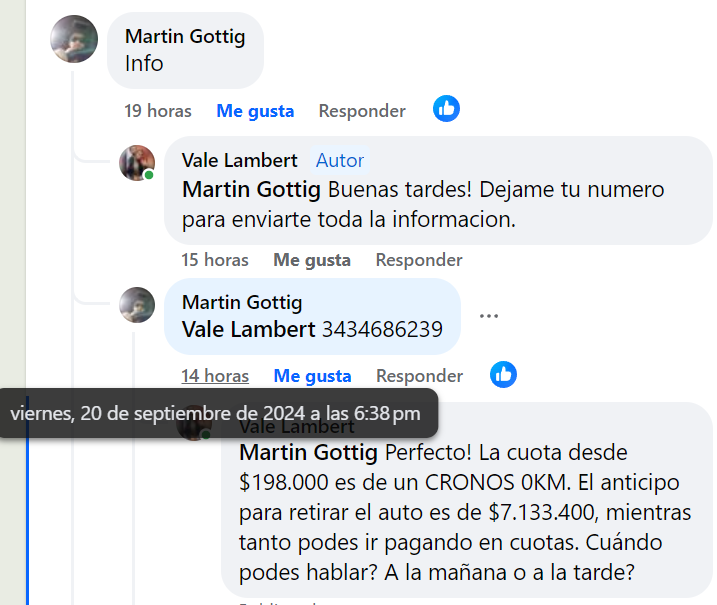
Task: Click Responder under the phone number reply
Action: coord(419,376)
